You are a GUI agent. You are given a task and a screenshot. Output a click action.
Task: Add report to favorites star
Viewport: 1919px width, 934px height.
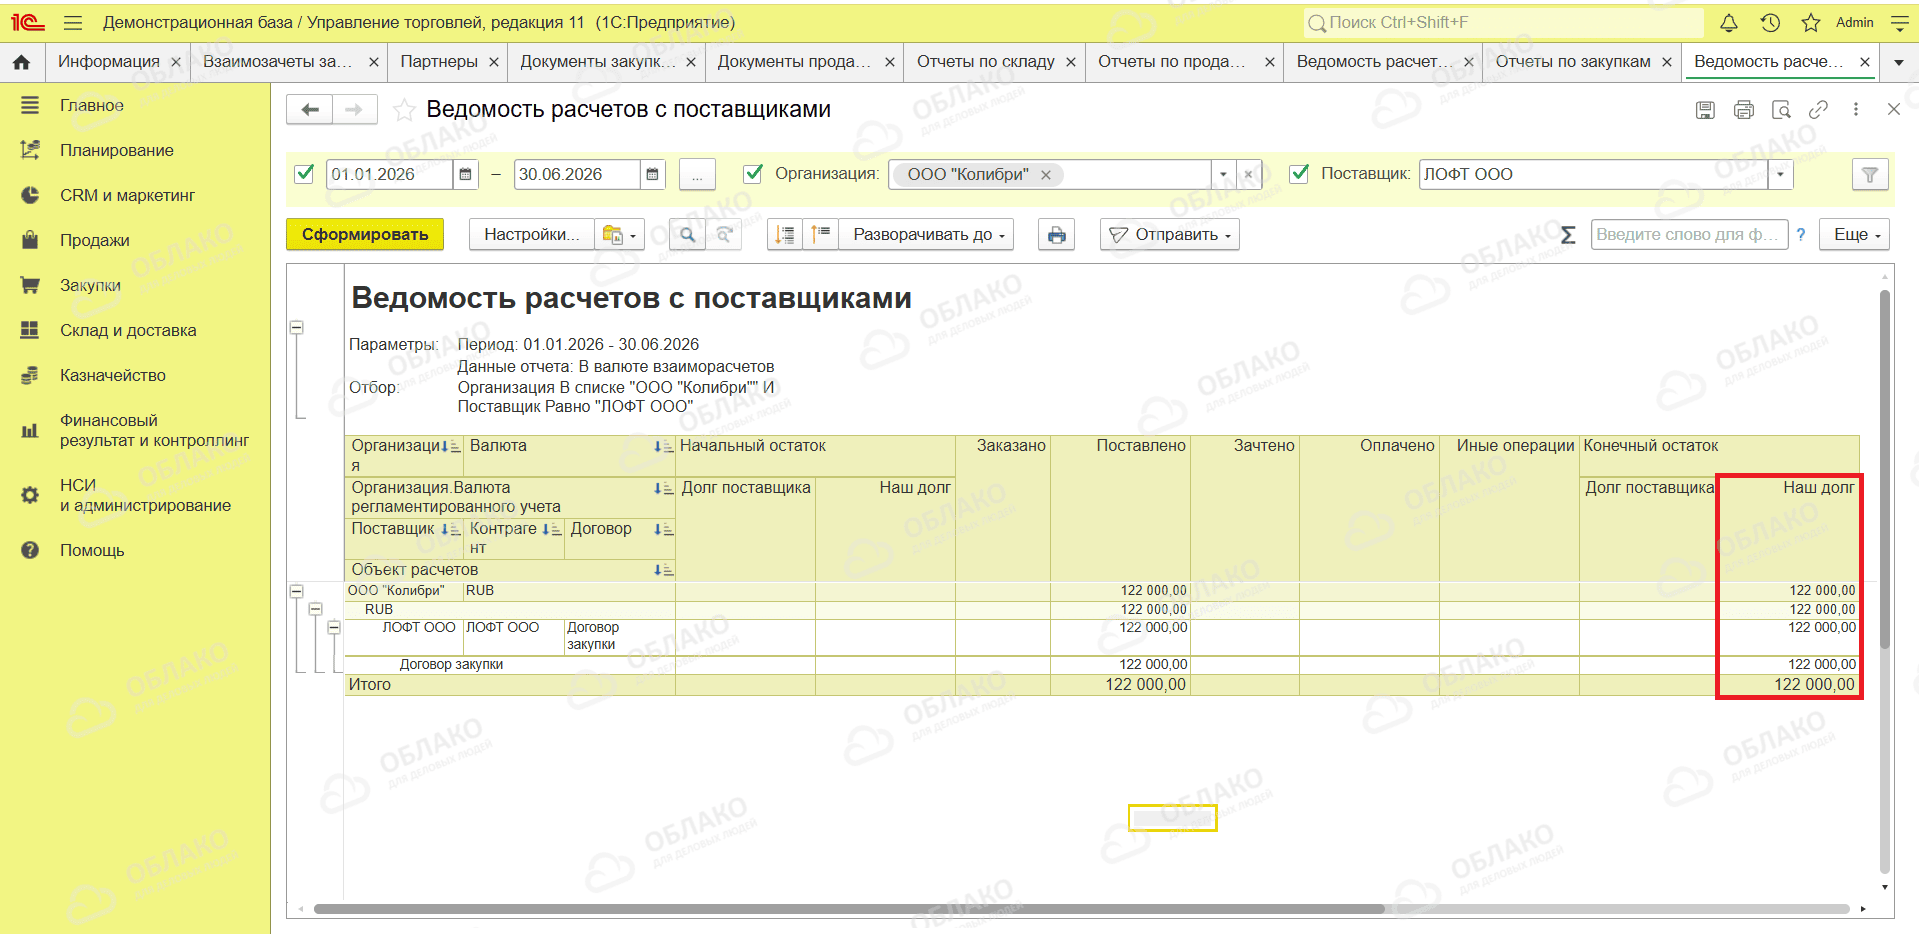pyautogui.click(x=404, y=110)
